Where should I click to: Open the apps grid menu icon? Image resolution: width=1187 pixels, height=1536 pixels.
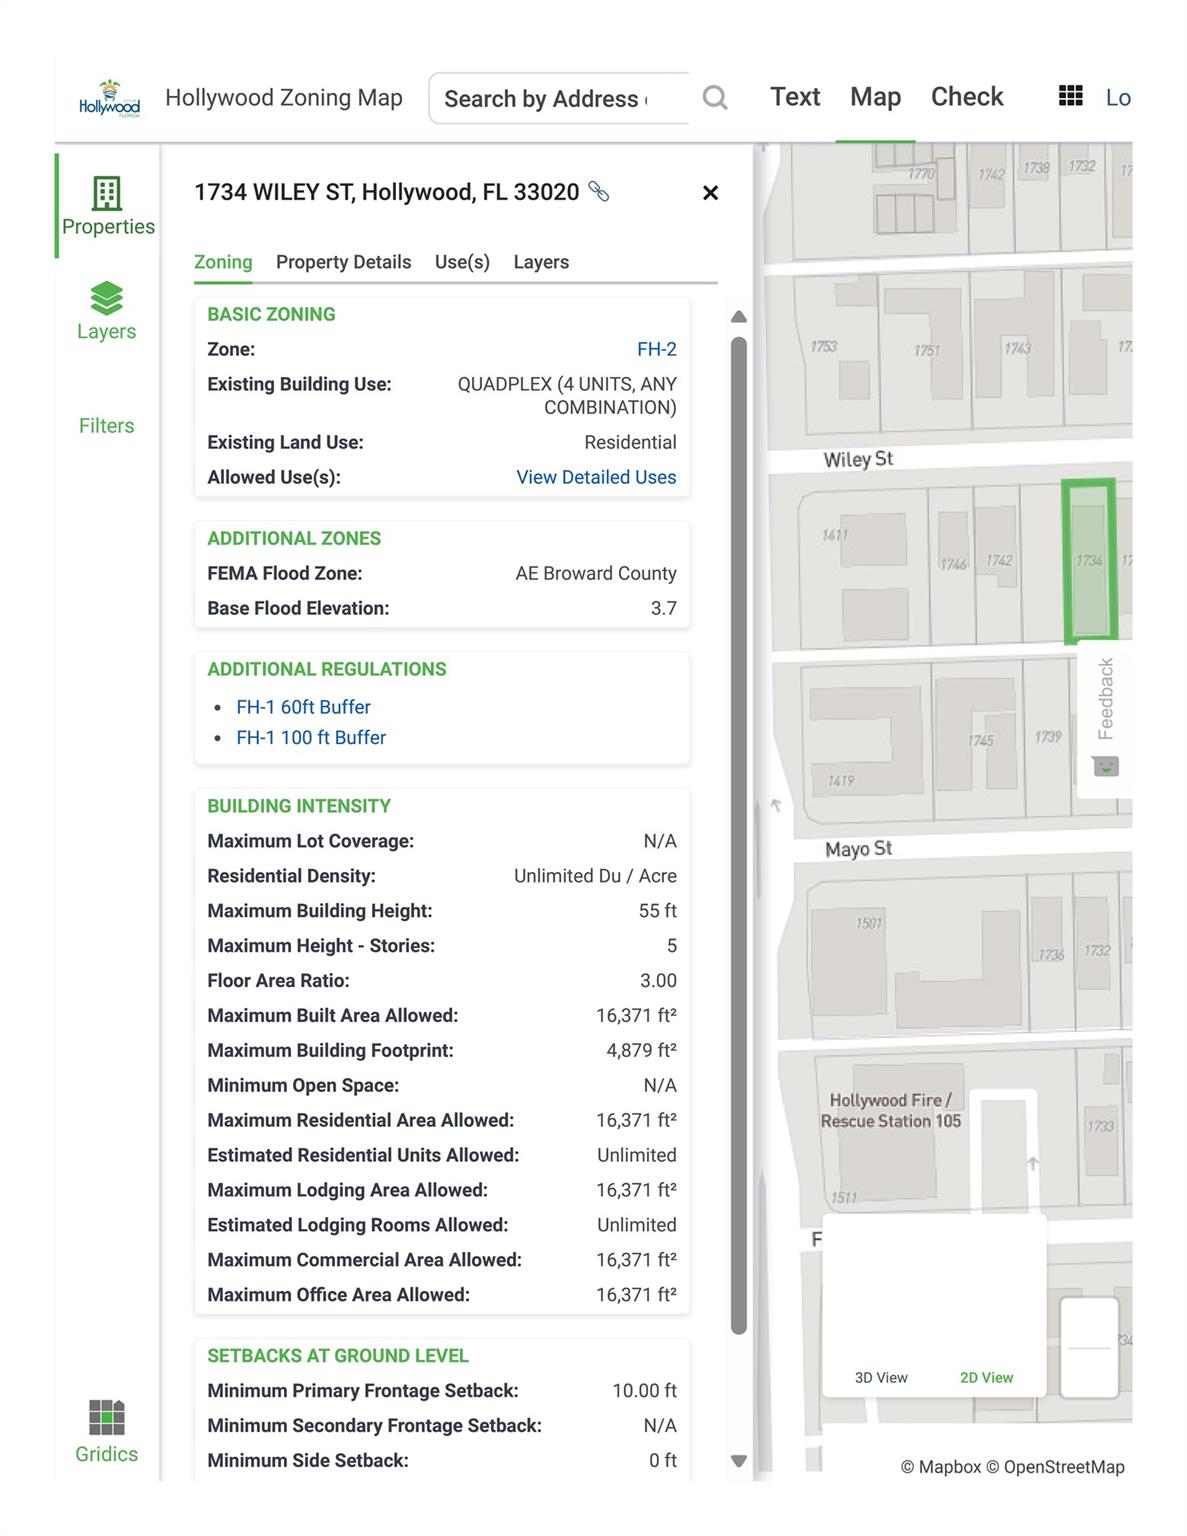(x=1070, y=96)
